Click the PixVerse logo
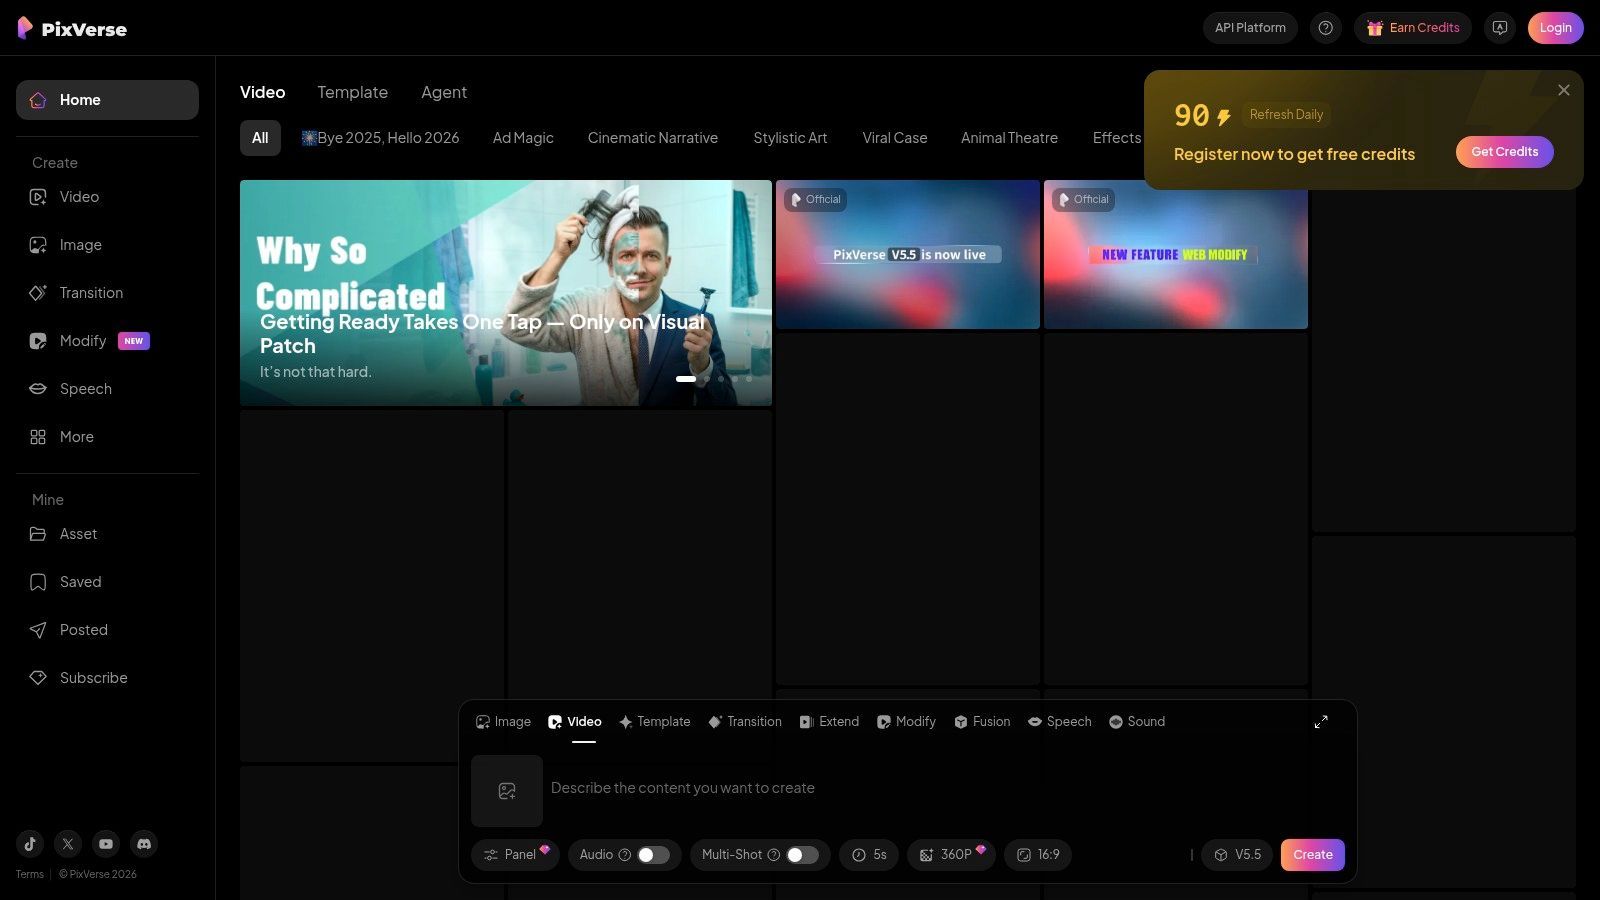The height and width of the screenshot is (900, 1600). 73,28
